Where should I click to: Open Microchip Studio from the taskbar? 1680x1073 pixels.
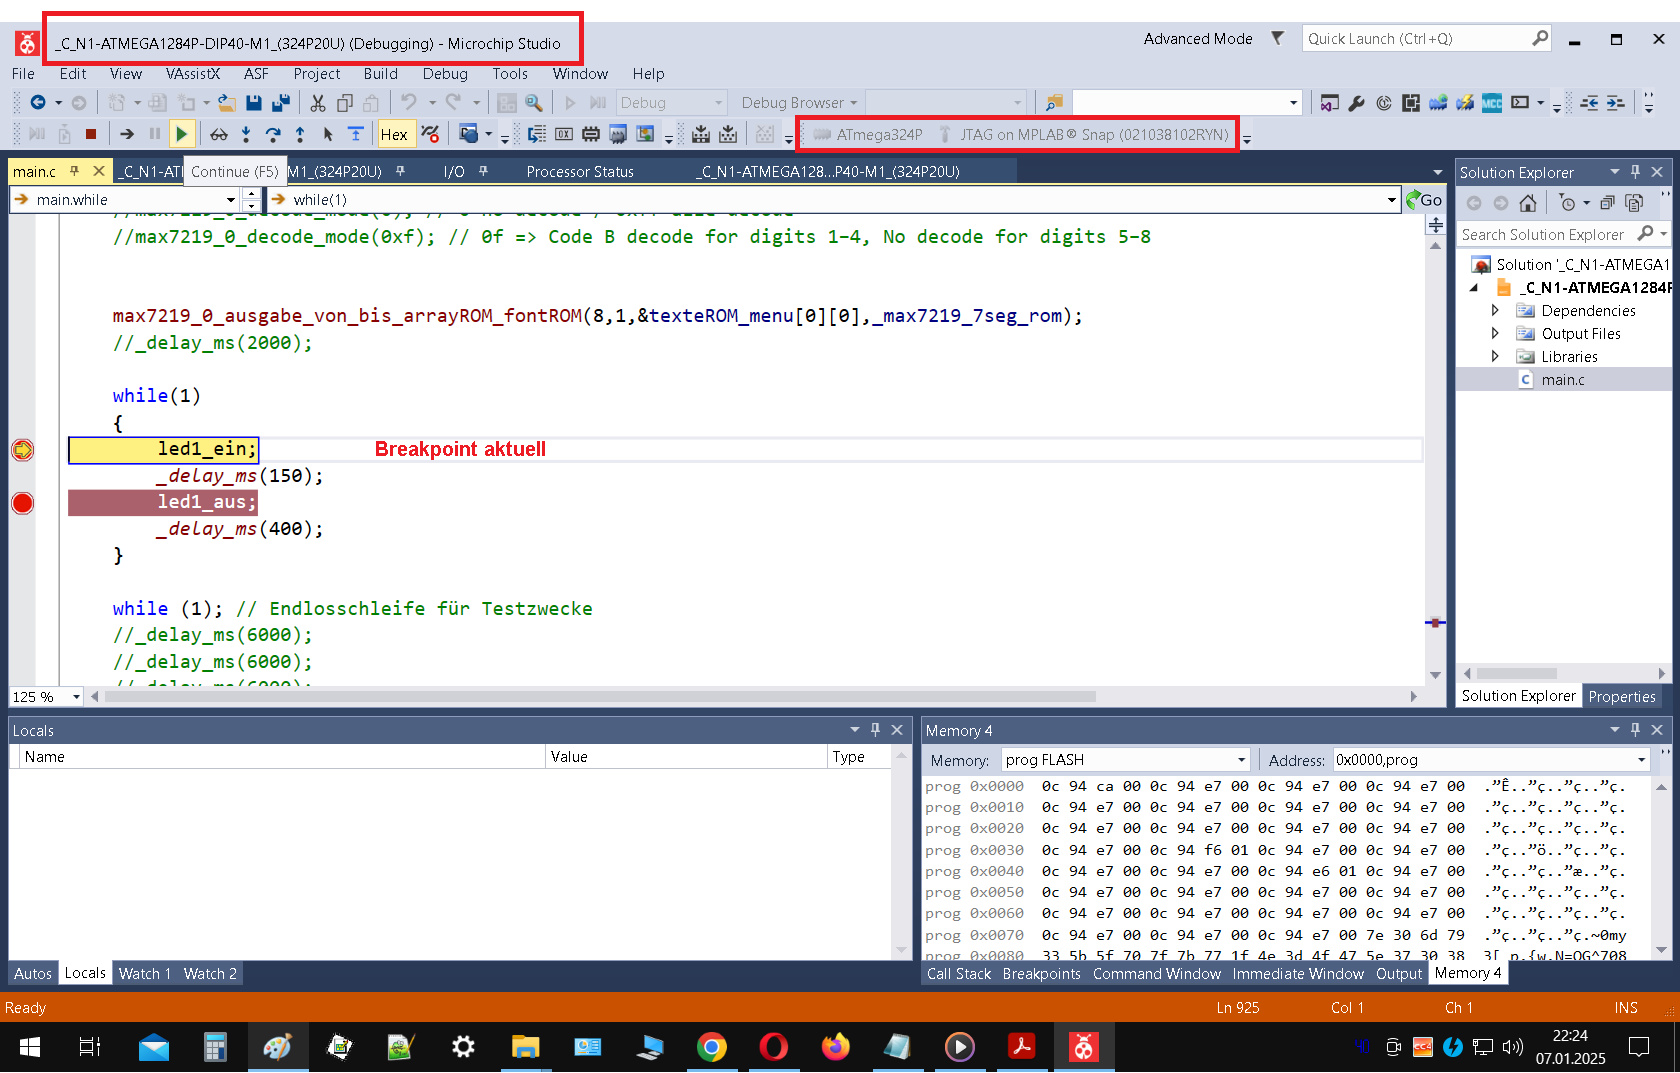(1086, 1047)
